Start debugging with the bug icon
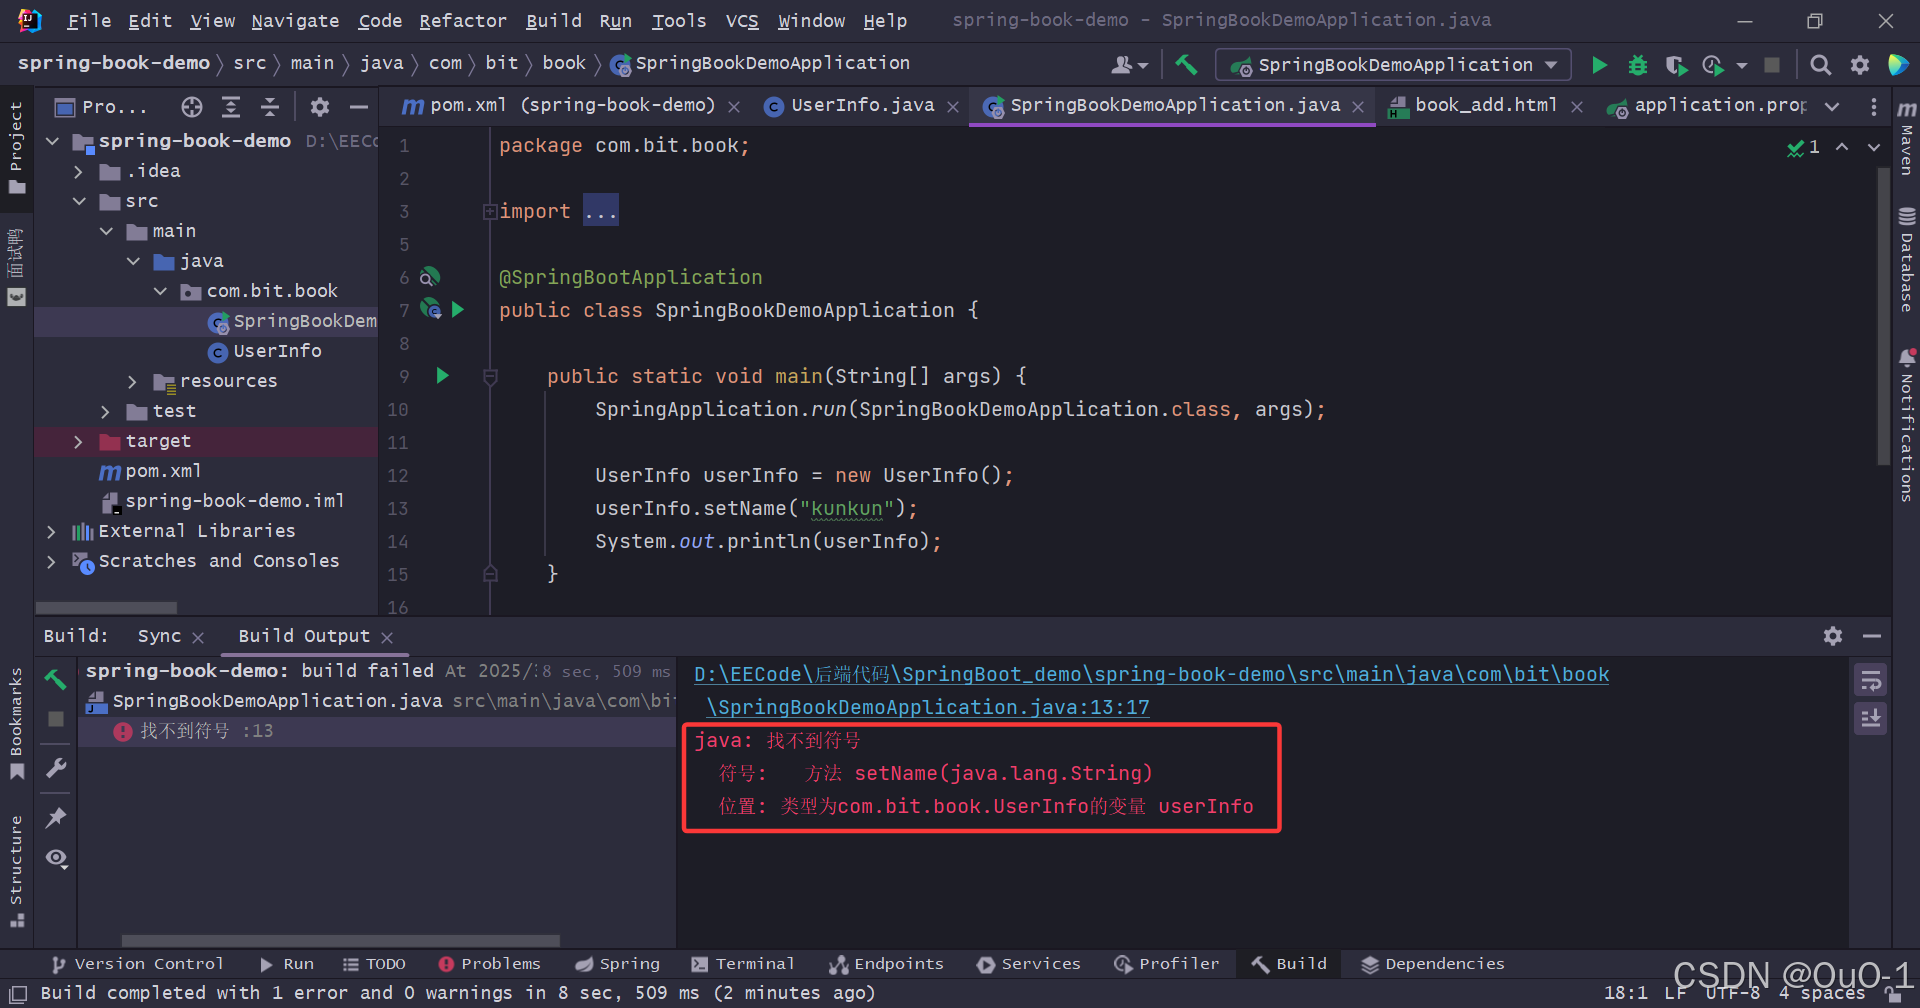Image resolution: width=1920 pixels, height=1008 pixels. (1637, 65)
